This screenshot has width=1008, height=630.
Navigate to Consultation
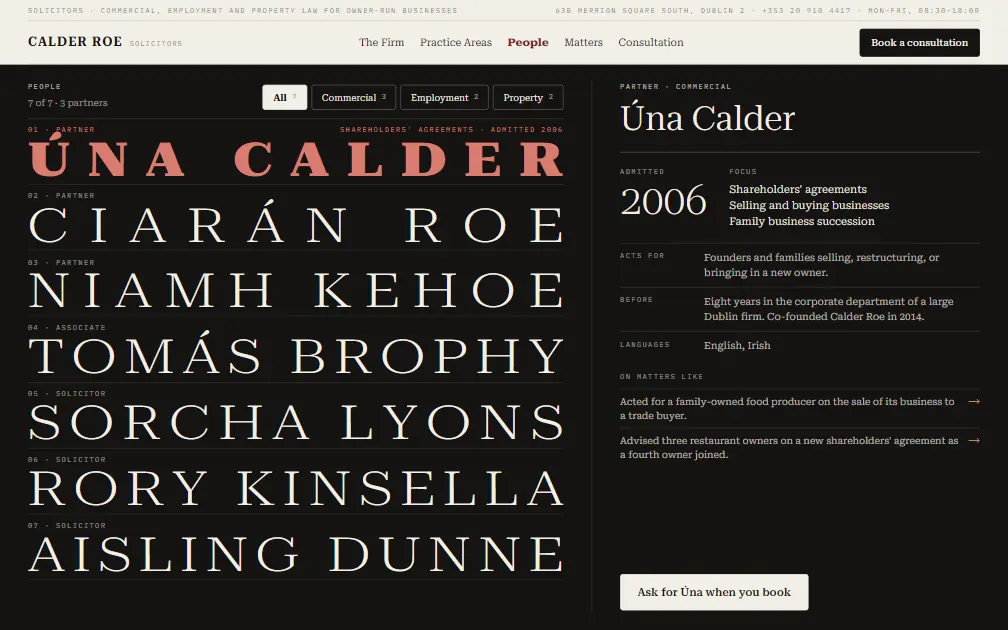point(651,42)
